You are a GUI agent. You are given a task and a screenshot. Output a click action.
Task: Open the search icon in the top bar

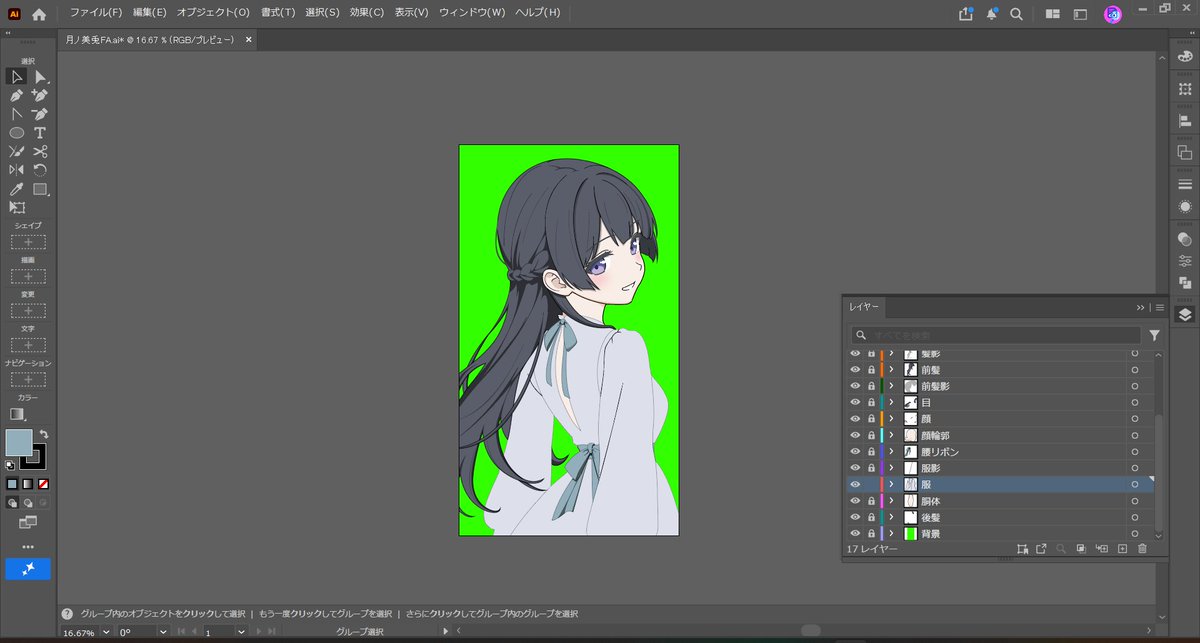1016,14
